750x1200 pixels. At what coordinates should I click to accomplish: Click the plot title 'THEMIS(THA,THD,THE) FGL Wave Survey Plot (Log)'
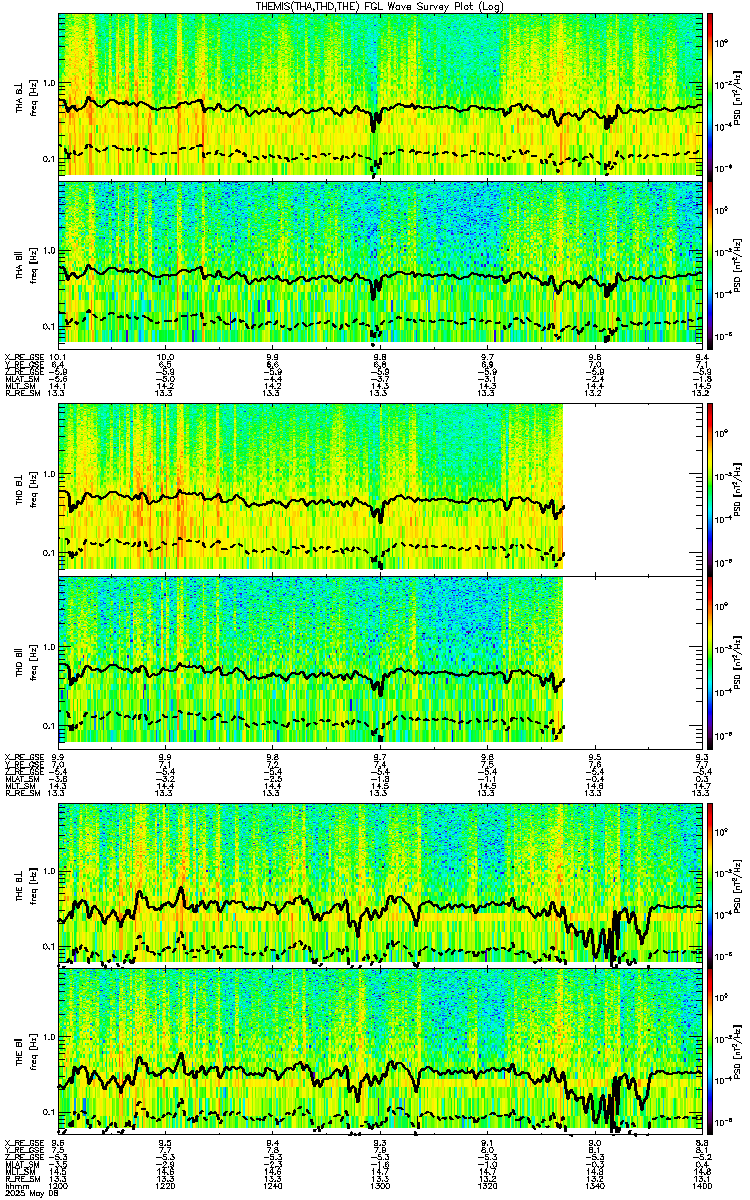point(380,6)
